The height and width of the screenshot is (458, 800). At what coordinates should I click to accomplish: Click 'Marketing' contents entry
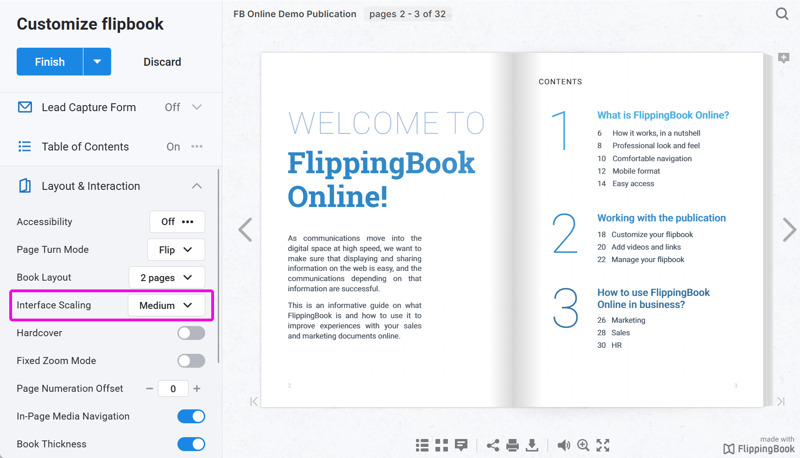tap(628, 320)
